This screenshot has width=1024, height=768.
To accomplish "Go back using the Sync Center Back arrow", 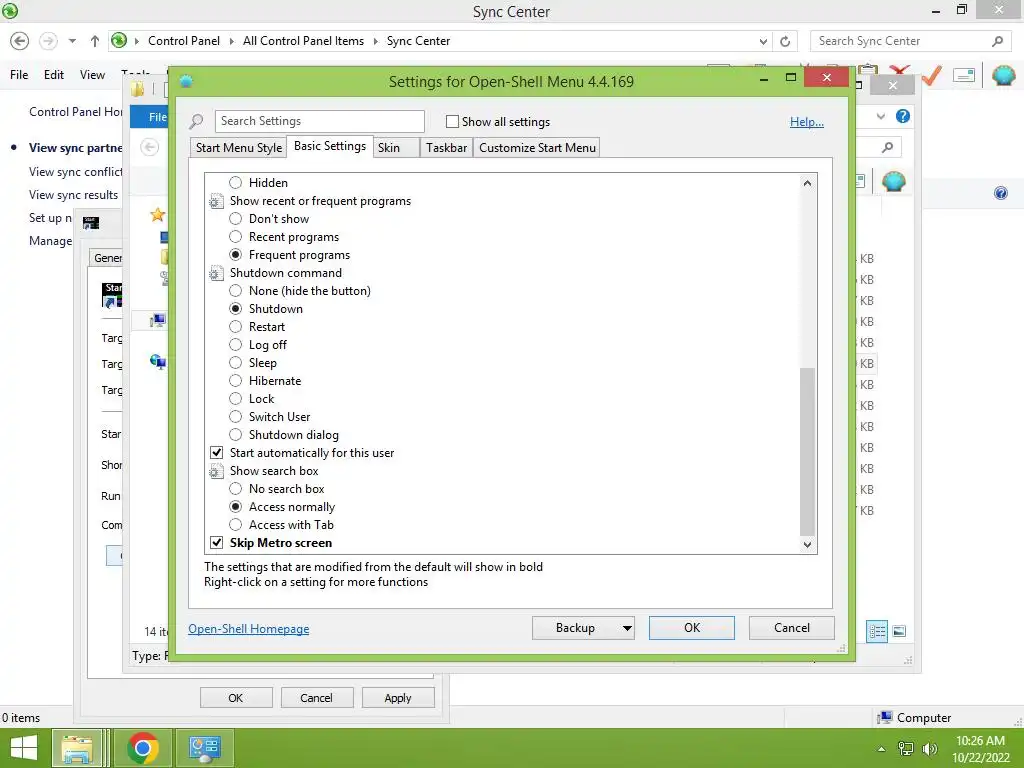I will pyautogui.click(x=20, y=41).
